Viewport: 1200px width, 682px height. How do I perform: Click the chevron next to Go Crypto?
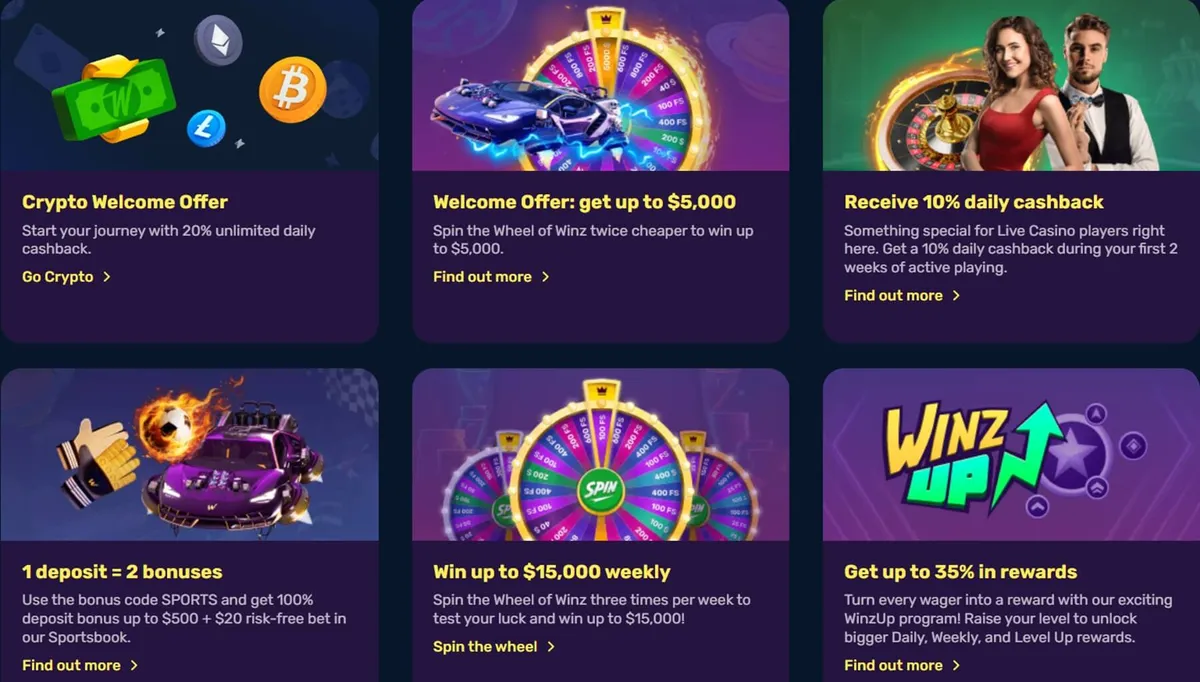click(108, 277)
